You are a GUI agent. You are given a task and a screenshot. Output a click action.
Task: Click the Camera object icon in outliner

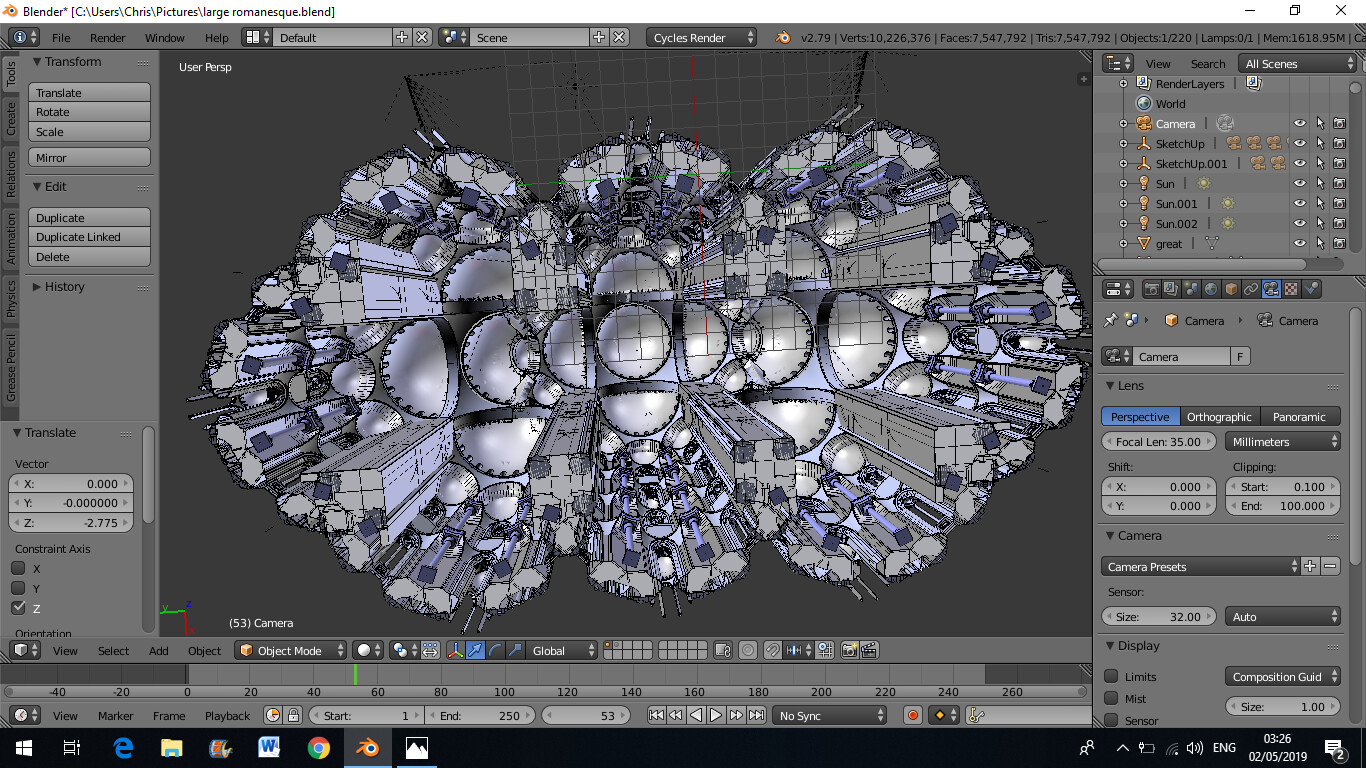click(1144, 124)
